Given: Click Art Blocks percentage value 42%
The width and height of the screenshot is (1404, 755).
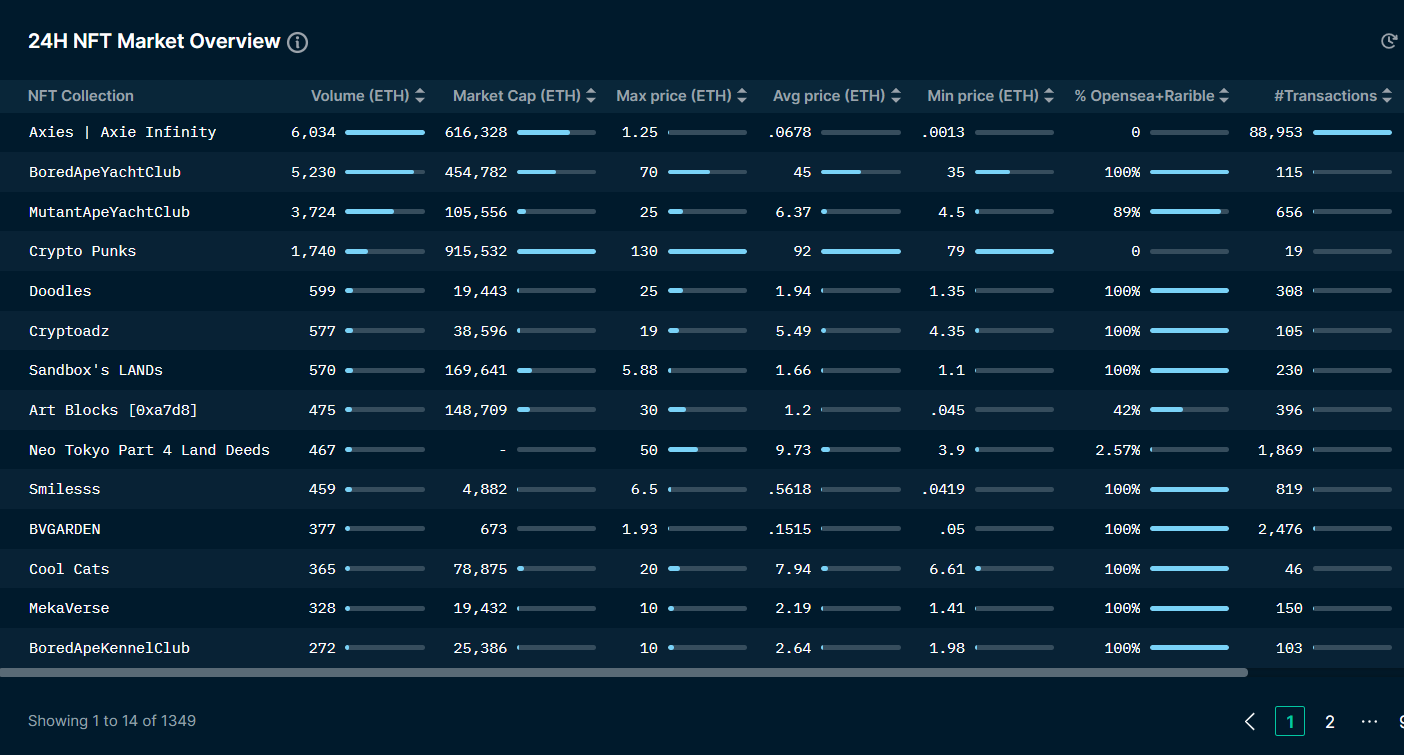Looking at the screenshot, I should click(x=1127, y=410).
